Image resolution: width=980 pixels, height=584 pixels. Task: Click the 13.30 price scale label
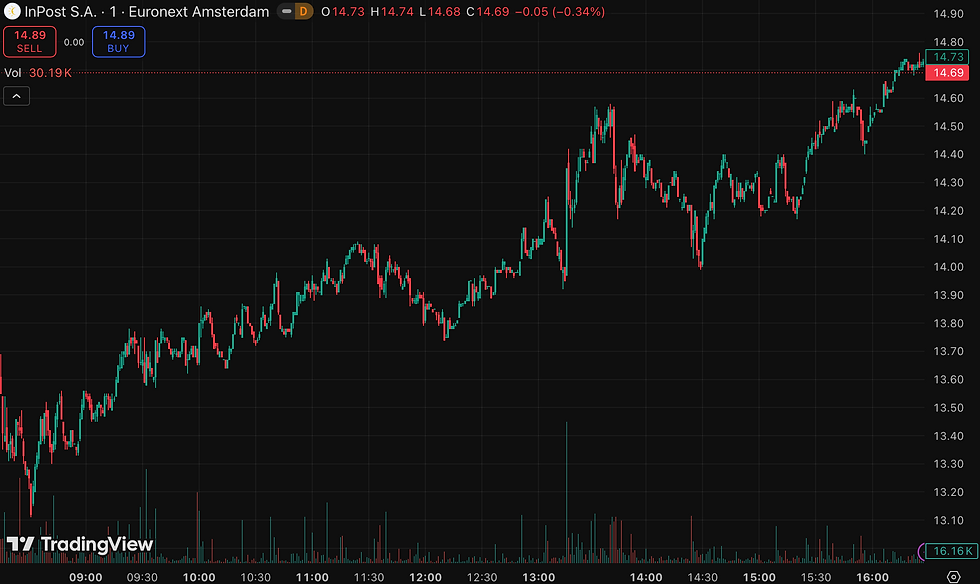pos(948,464)
